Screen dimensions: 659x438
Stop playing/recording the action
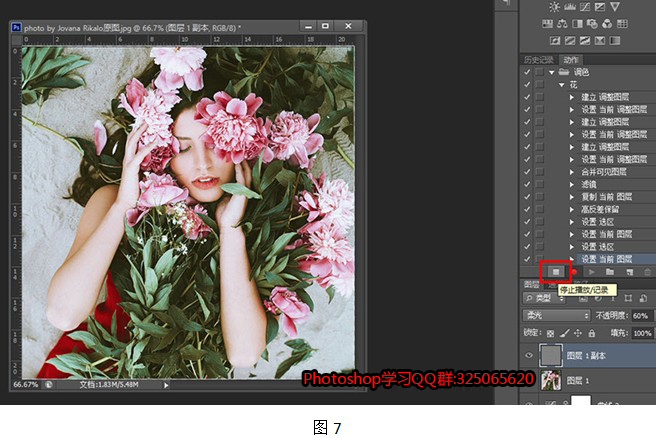click(x=556, y=272)
